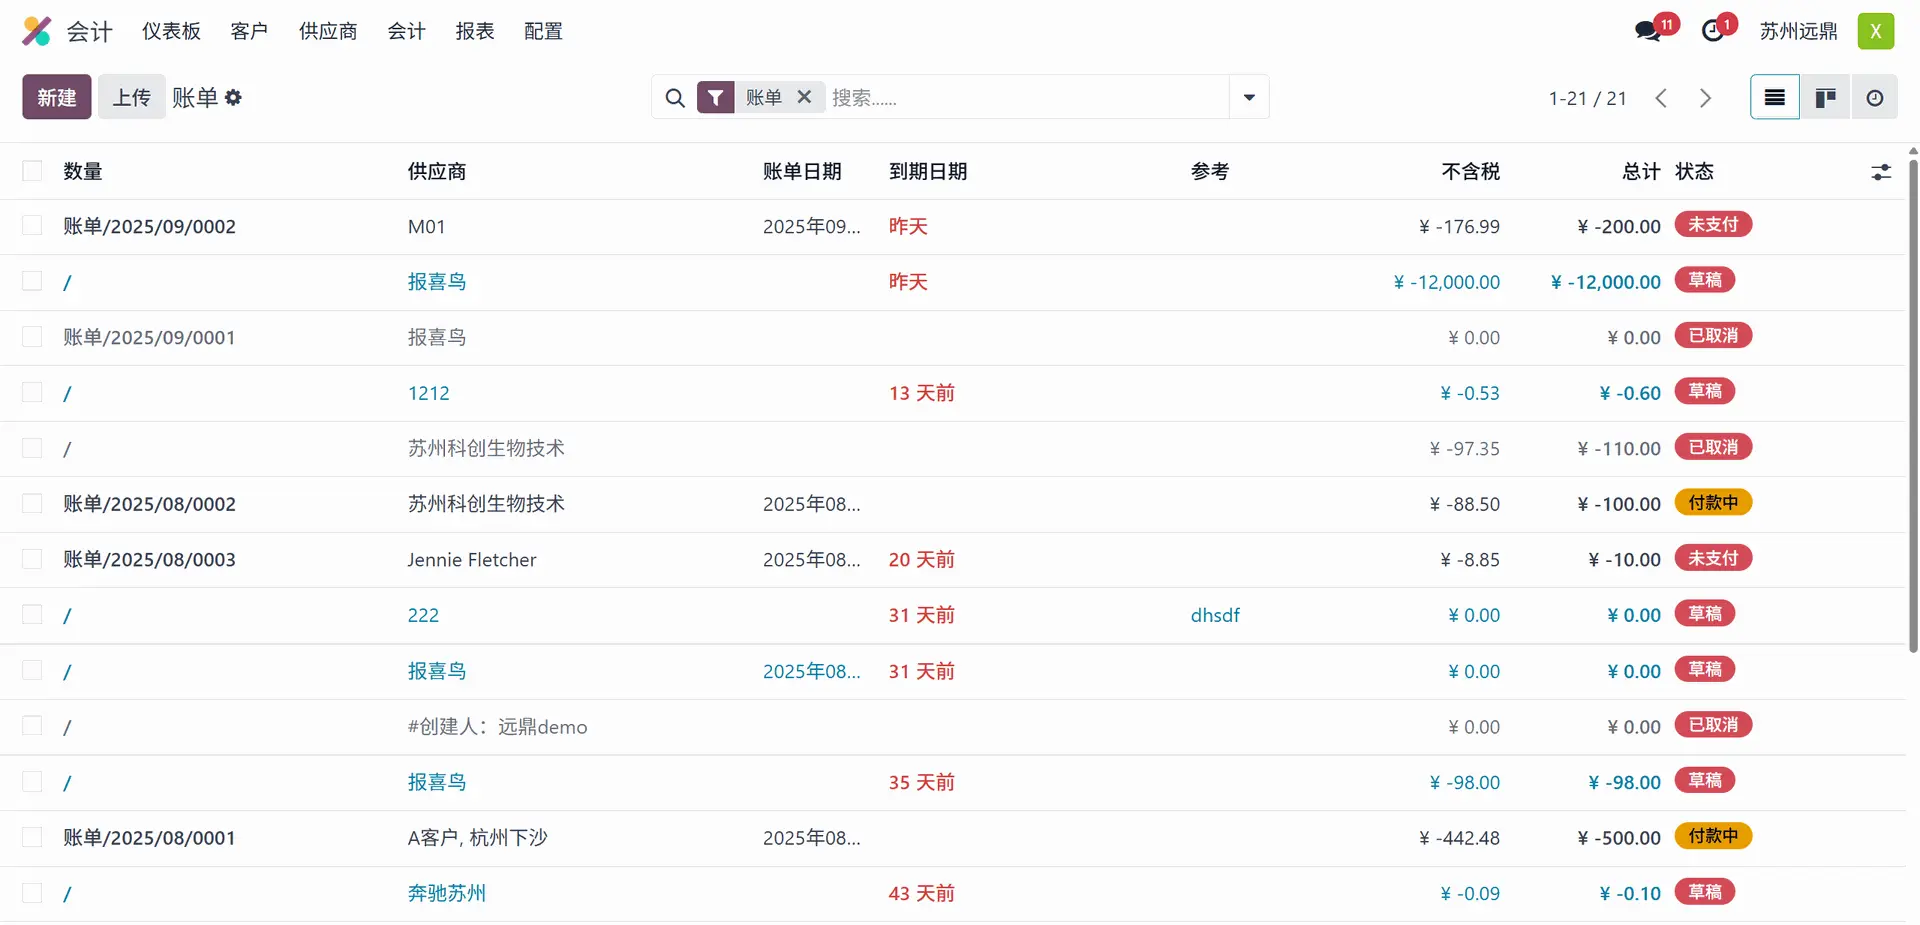Switch to activity view
This screenshot has height=925, width=1920.
[x=1874, y=98]
